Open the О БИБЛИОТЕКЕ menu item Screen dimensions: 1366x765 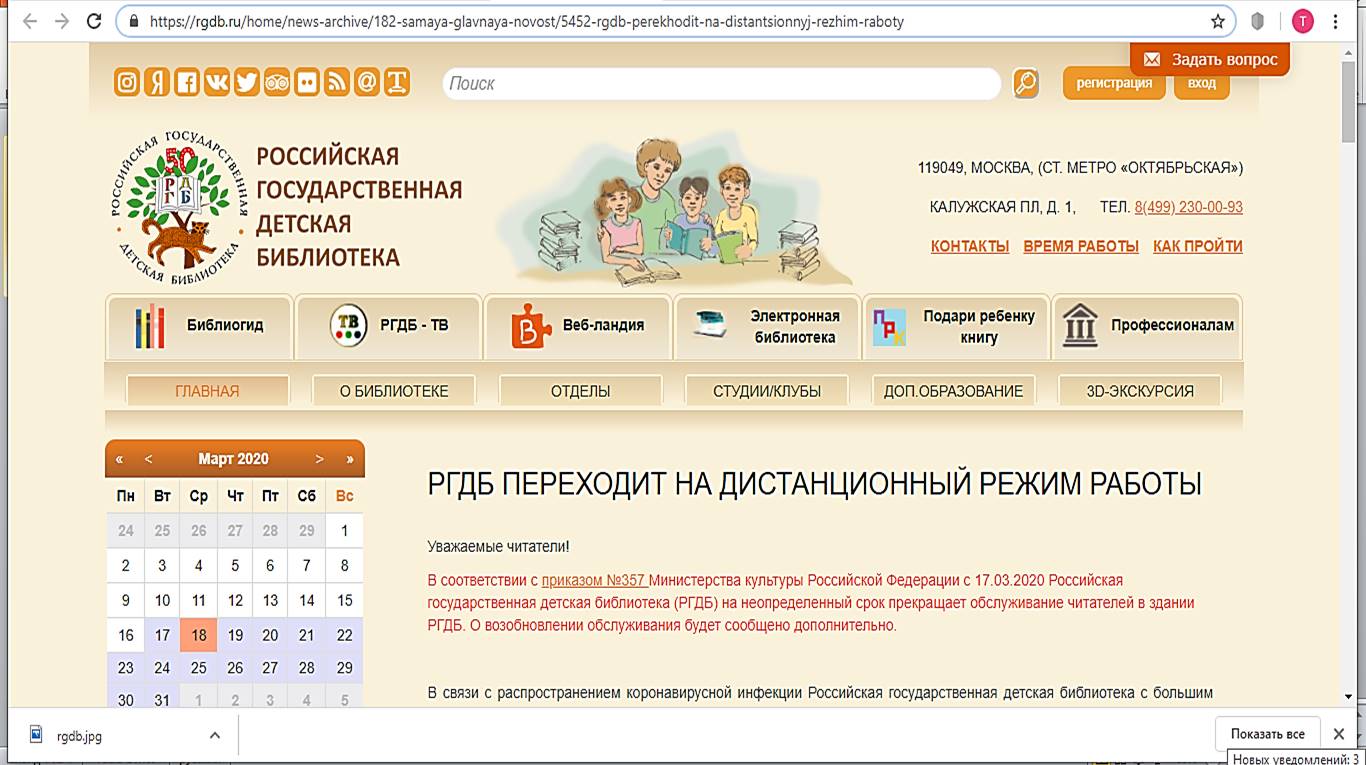394,391
